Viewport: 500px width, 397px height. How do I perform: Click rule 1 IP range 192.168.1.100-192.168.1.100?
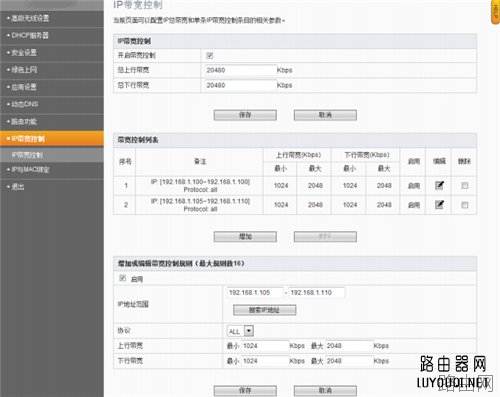(200, 182)
